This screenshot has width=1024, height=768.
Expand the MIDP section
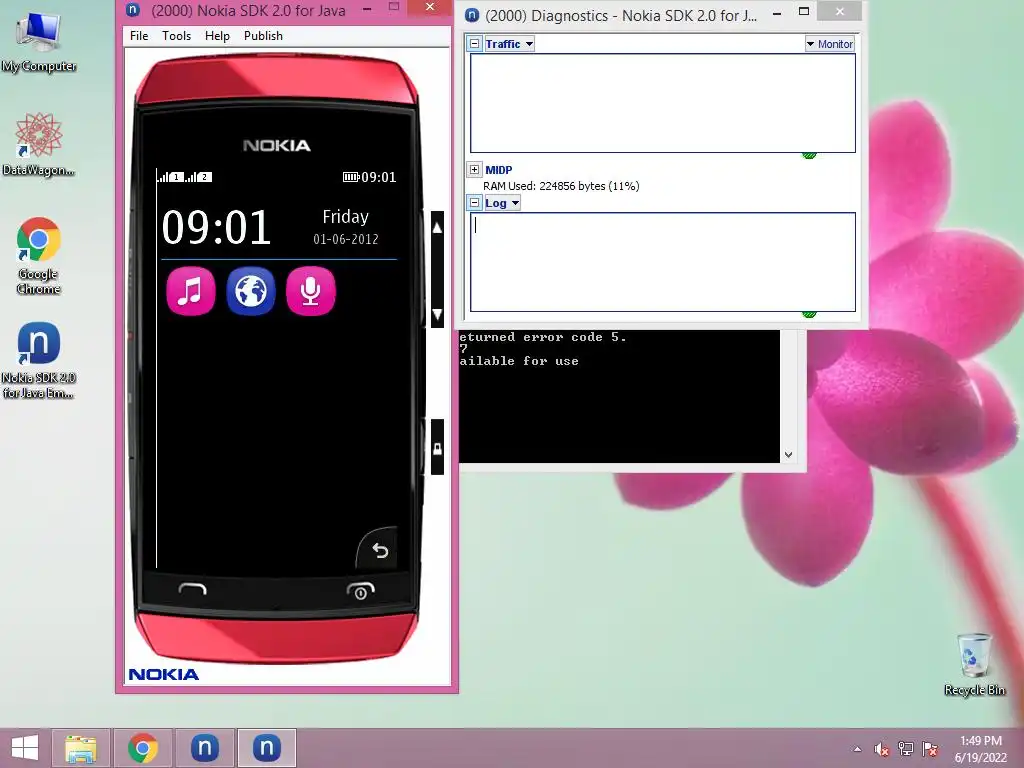(x=475, y=170)
